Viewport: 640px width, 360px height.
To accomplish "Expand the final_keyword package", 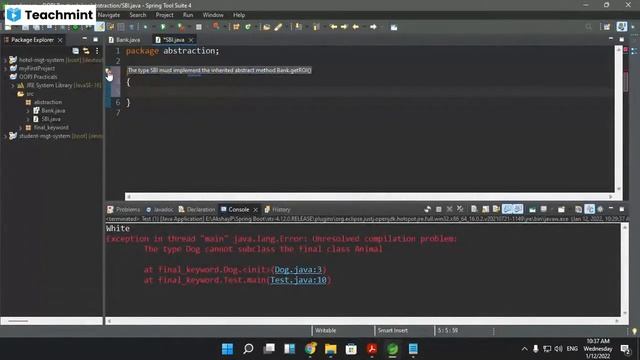I will 21,128.
